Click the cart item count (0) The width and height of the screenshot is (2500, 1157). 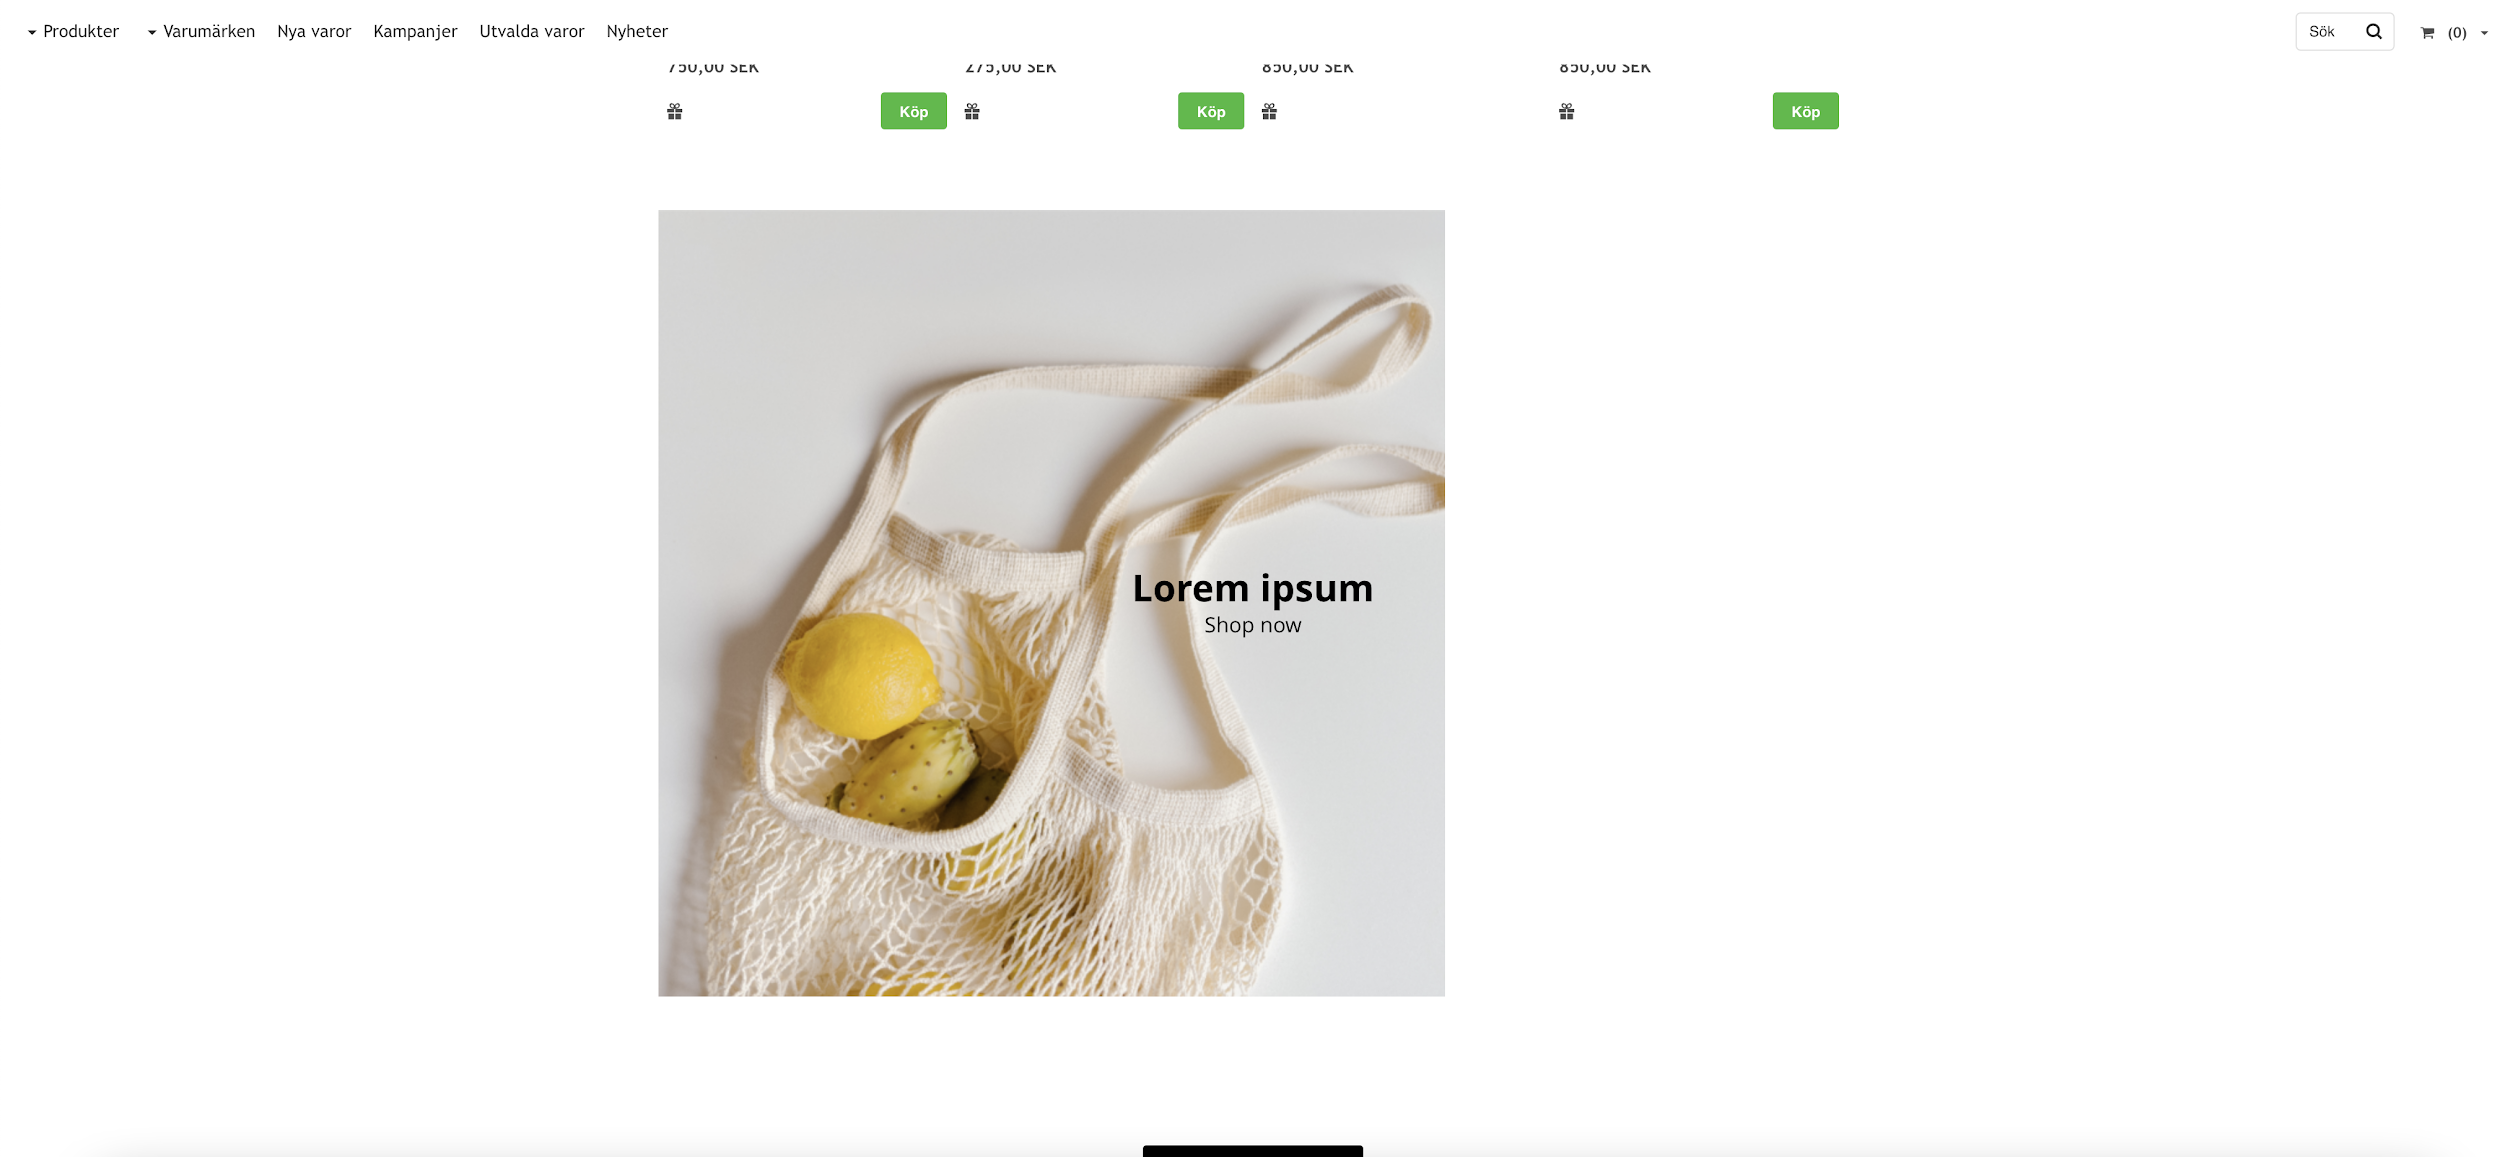(2457, 33)
